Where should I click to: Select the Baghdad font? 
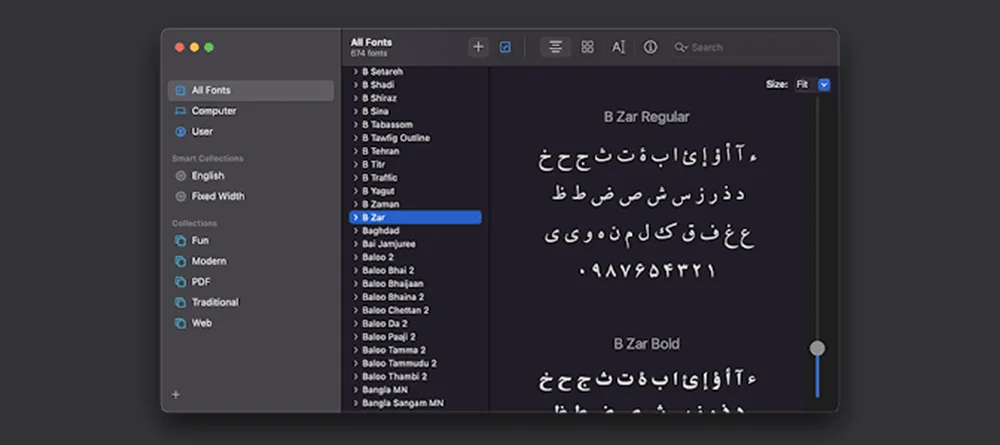coord(416,231)
